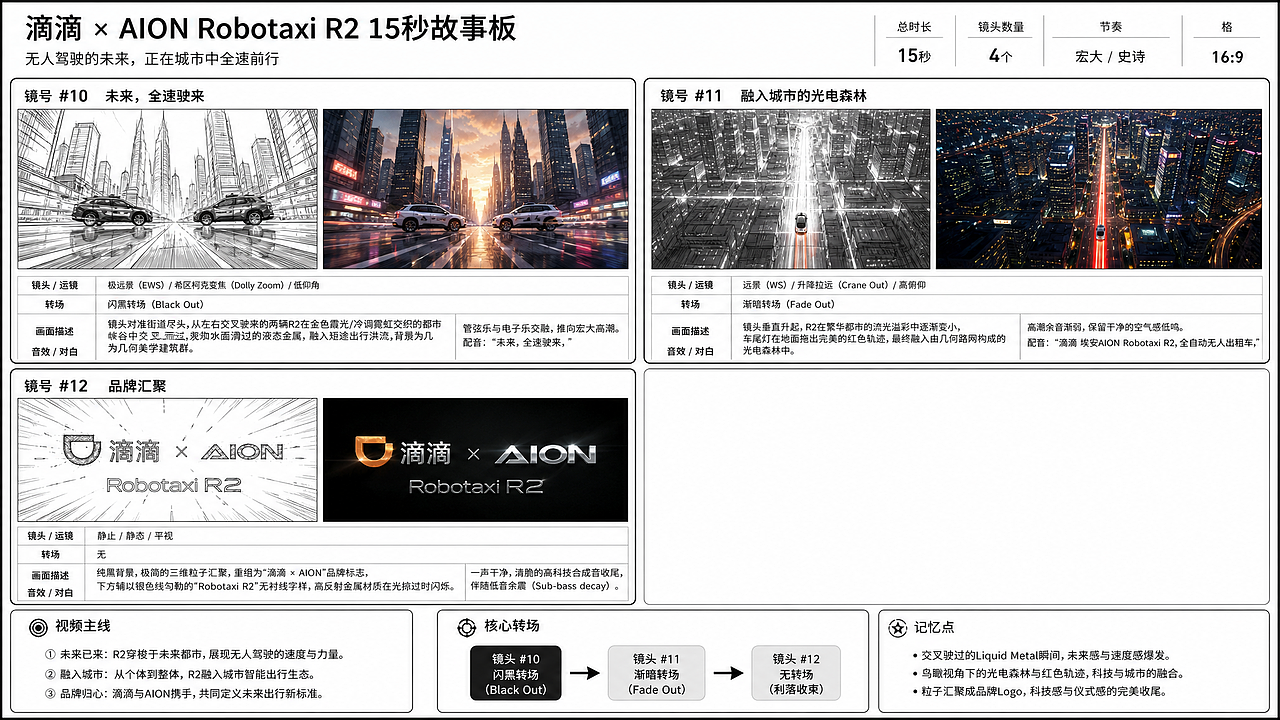Click the 镜头数量 4个 info cell
Screen dimensions: 1280x720
point(1000,43)
